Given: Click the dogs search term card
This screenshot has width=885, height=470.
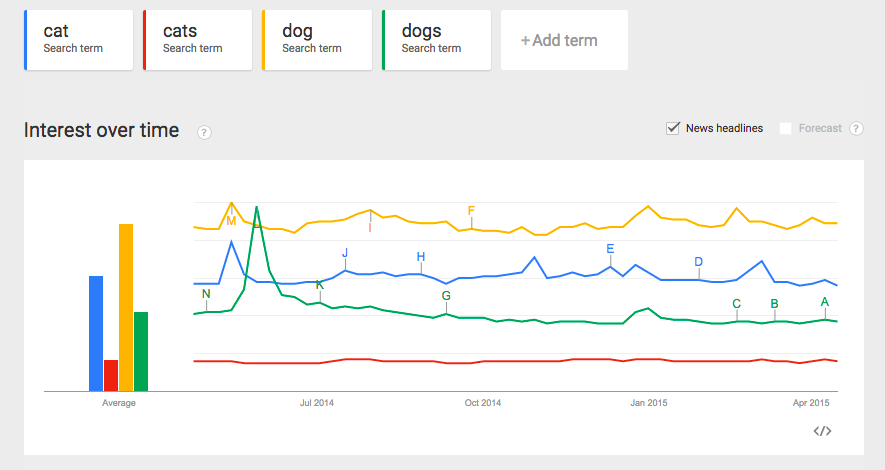Looking at the screenshot, I should pyautogui.click(x=436, y=41).
